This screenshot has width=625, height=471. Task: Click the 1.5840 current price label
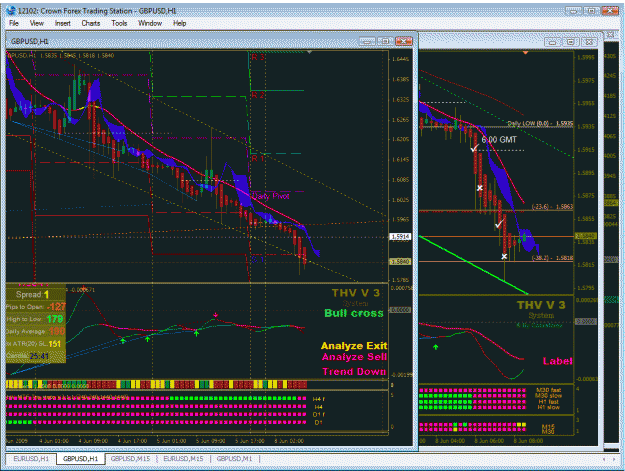pyautogui.click(x=400, y=262)
